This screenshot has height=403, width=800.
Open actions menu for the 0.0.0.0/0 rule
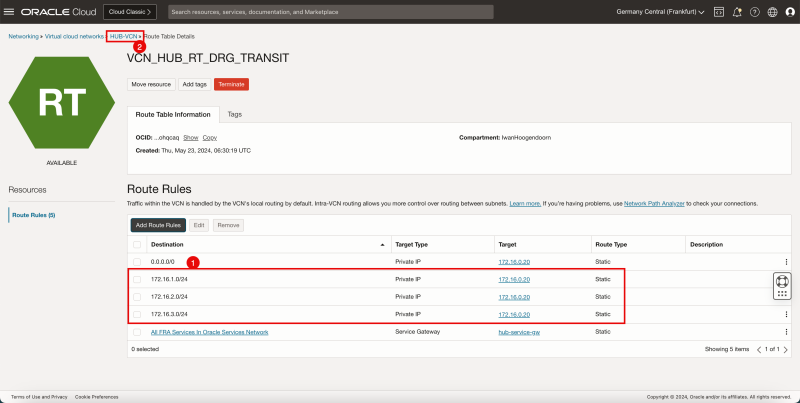(786, 262)
